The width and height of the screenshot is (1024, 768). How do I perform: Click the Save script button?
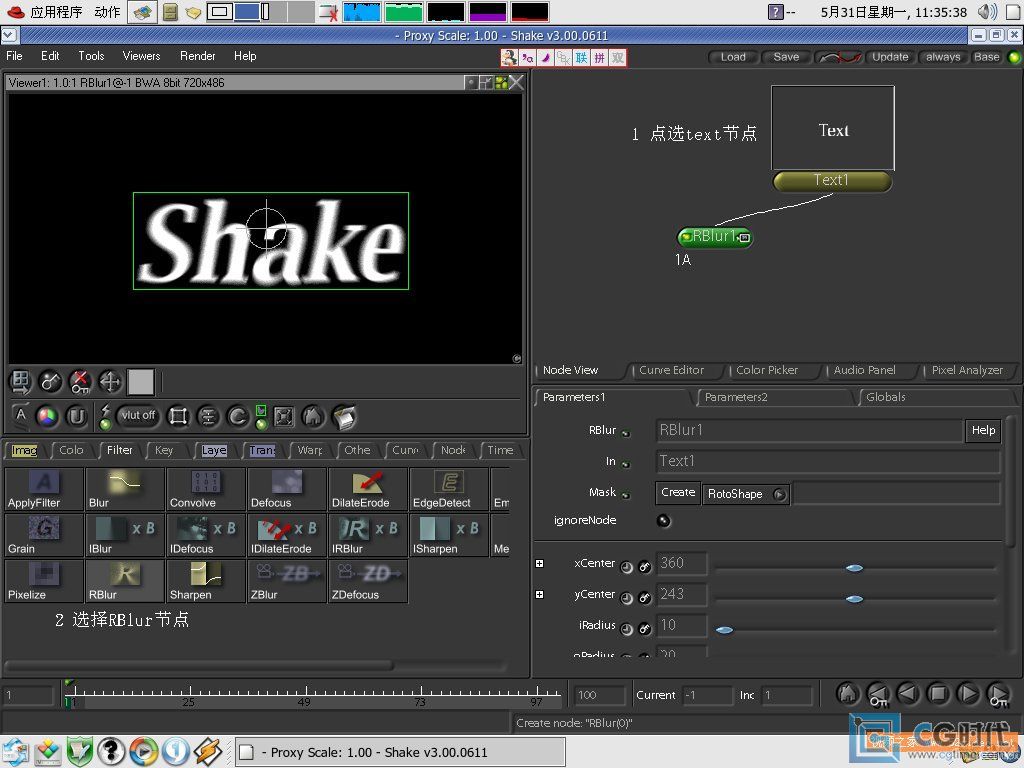(786, 57)
